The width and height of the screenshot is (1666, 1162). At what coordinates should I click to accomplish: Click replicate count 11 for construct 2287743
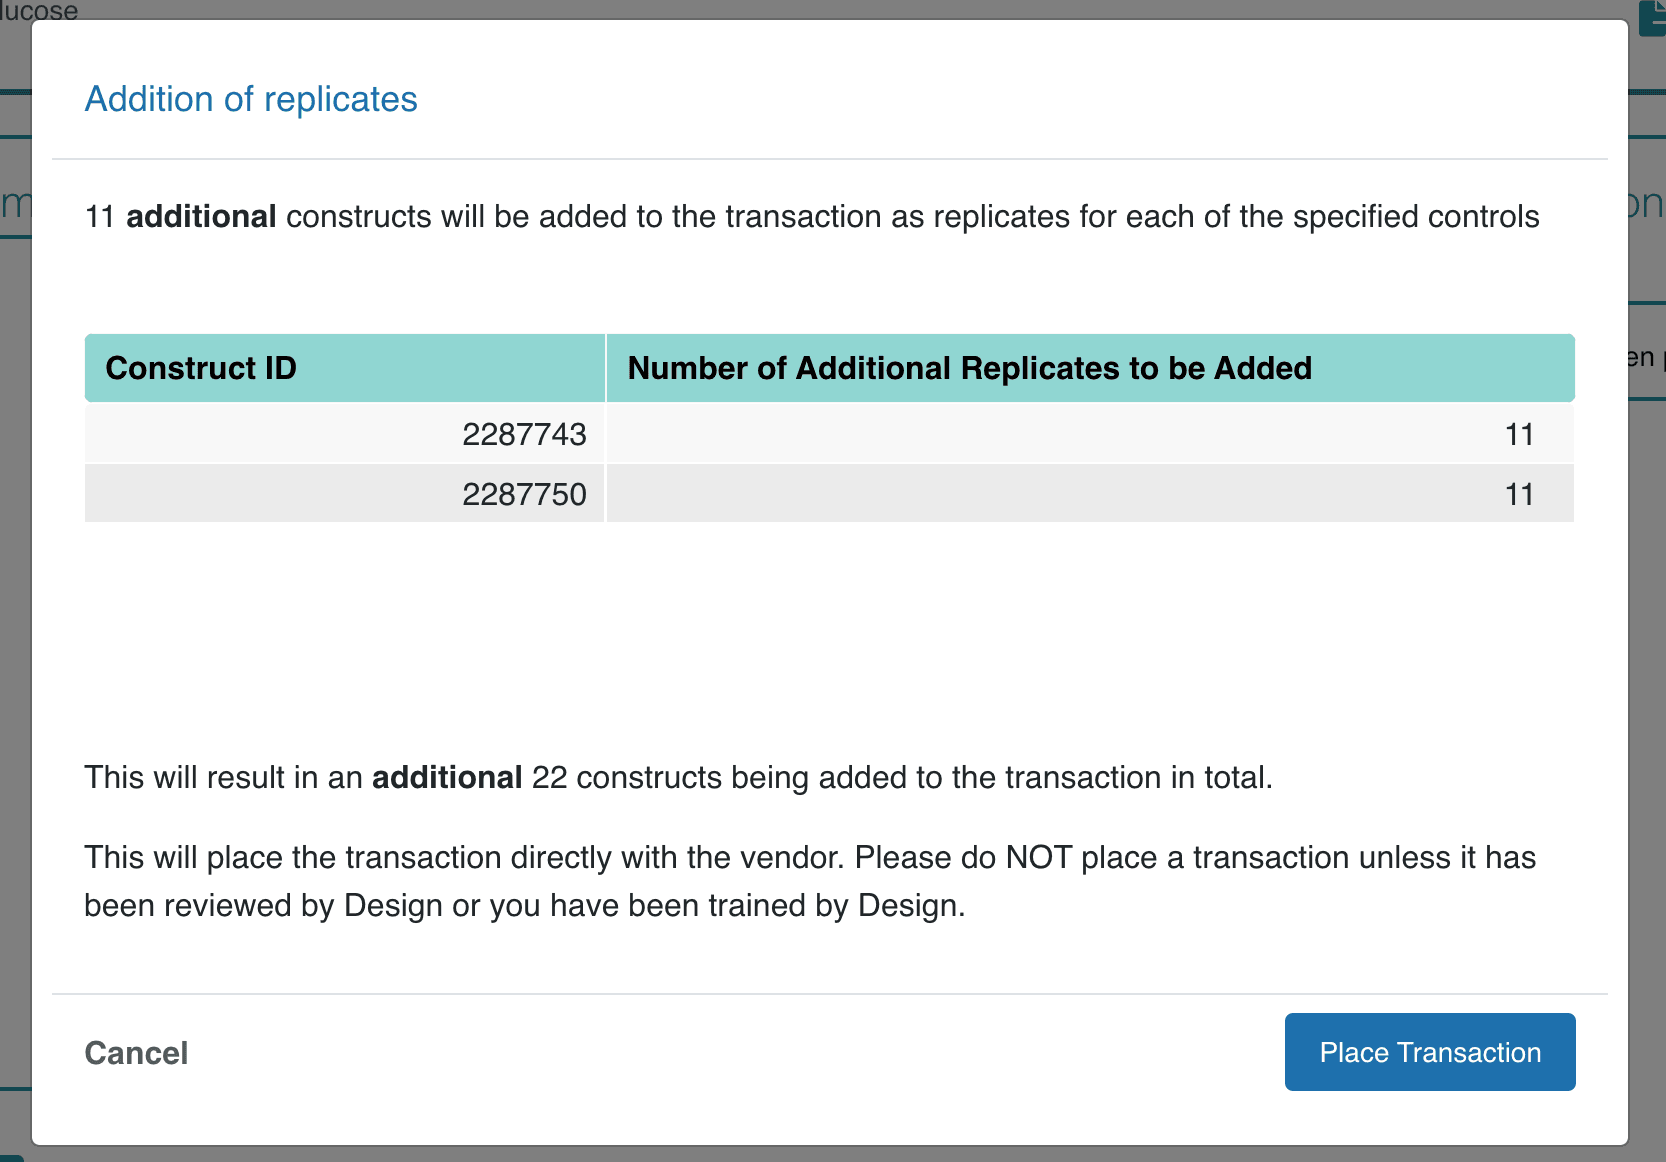[x=1519, y=434]
